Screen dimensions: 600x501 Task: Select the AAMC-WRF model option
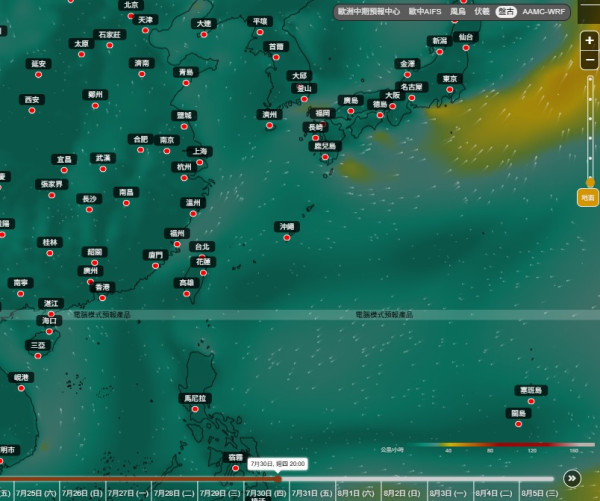[543, 11]
